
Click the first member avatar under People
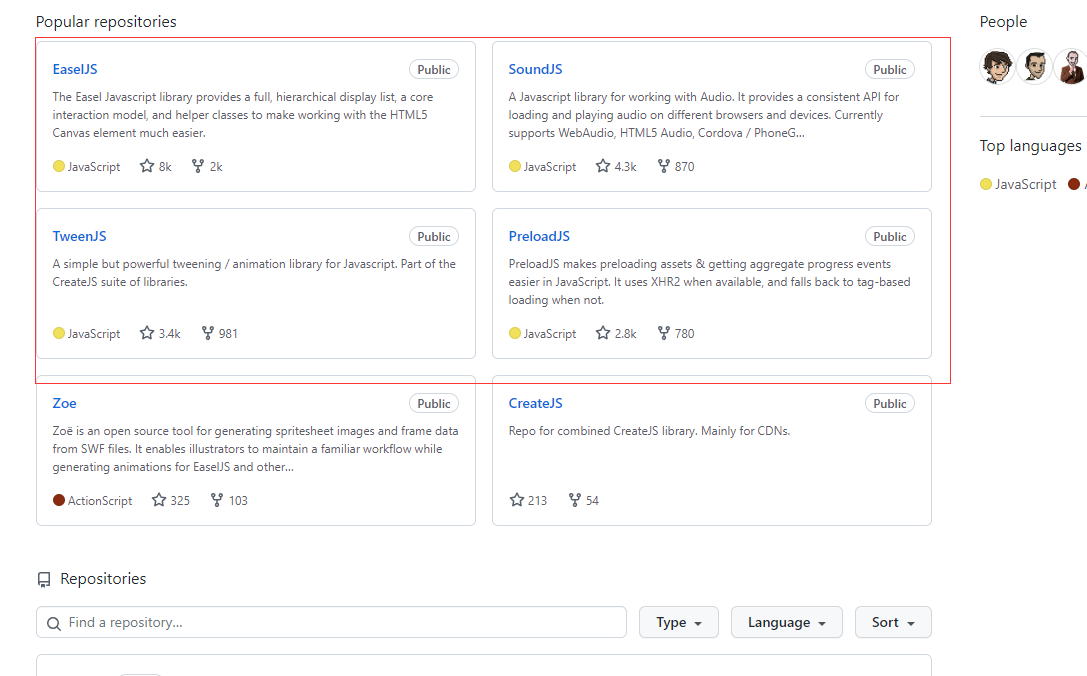pos(997,67)
